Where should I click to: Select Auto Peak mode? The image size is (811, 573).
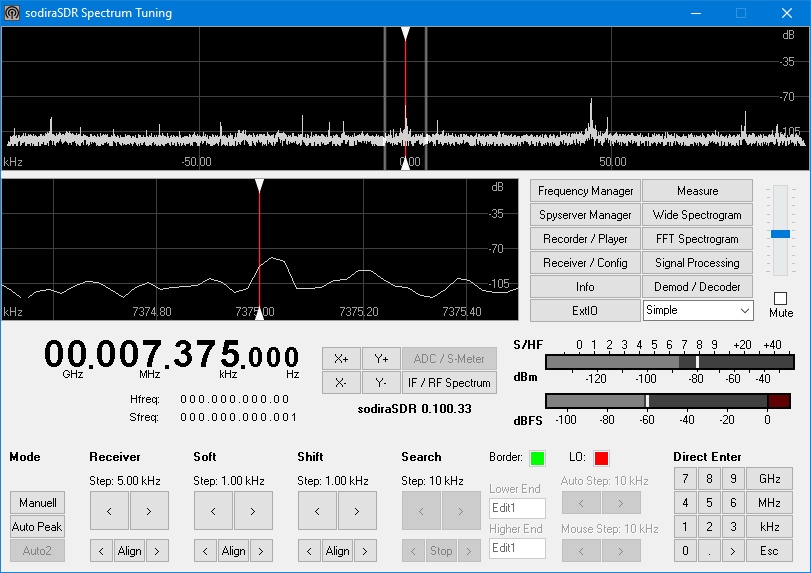(x=37, y=526)
